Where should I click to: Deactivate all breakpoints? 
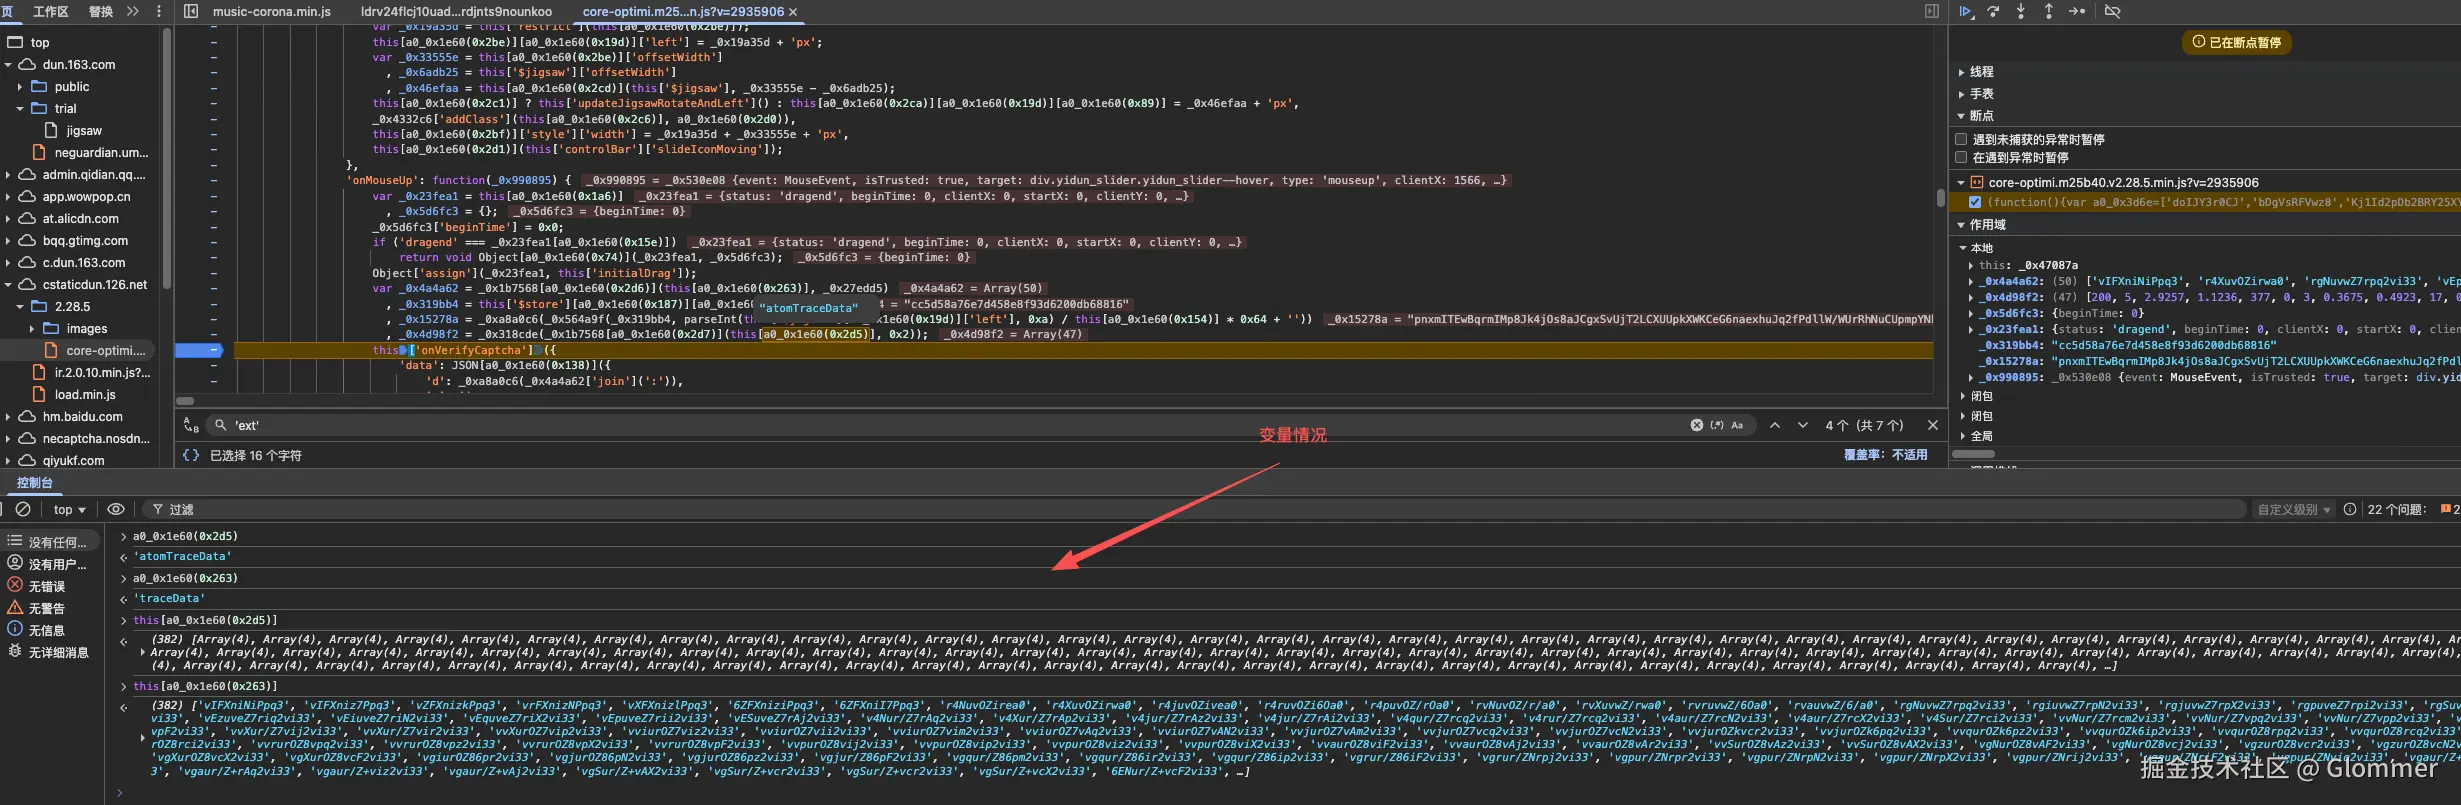pos(2112,12)
